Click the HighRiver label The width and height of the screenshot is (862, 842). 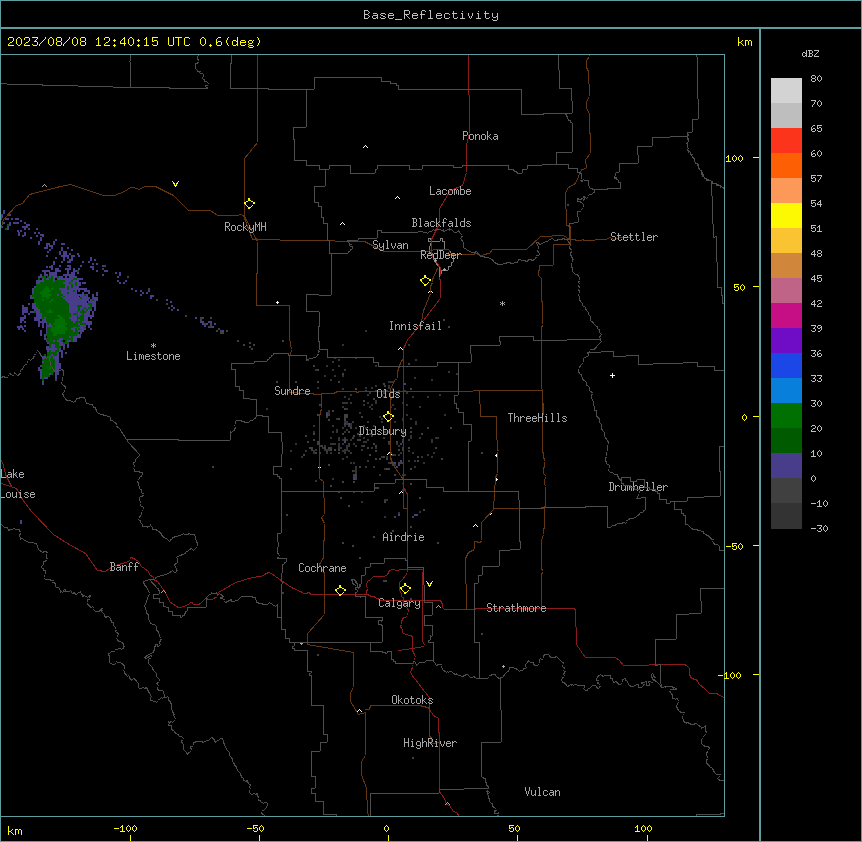tap(430, 743)
